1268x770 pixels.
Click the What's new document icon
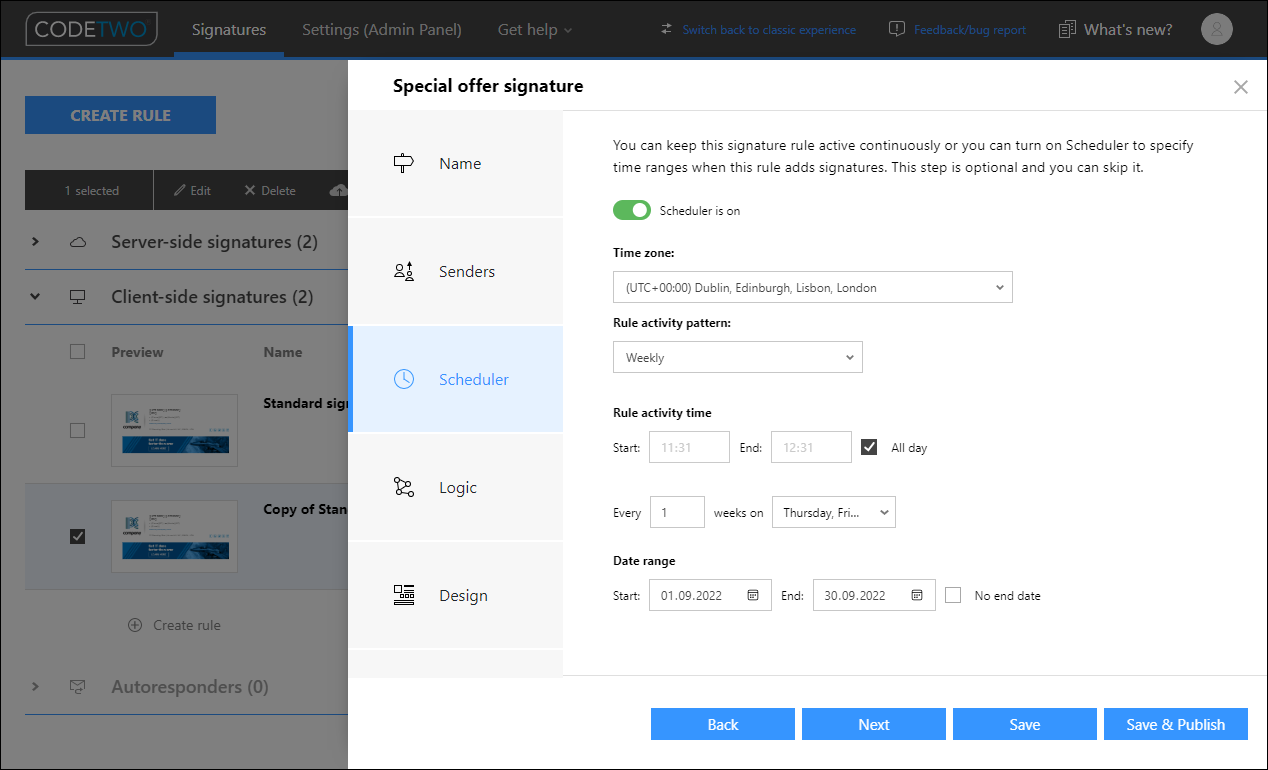[x=1068, y=29]
